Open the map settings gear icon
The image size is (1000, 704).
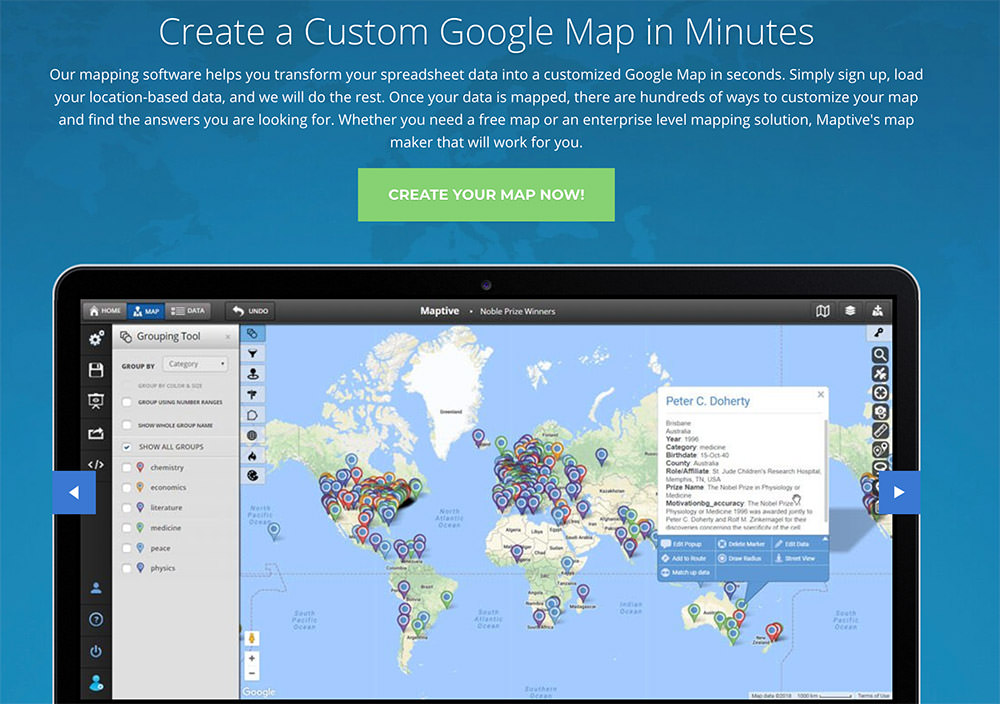(x=96, y=339)
